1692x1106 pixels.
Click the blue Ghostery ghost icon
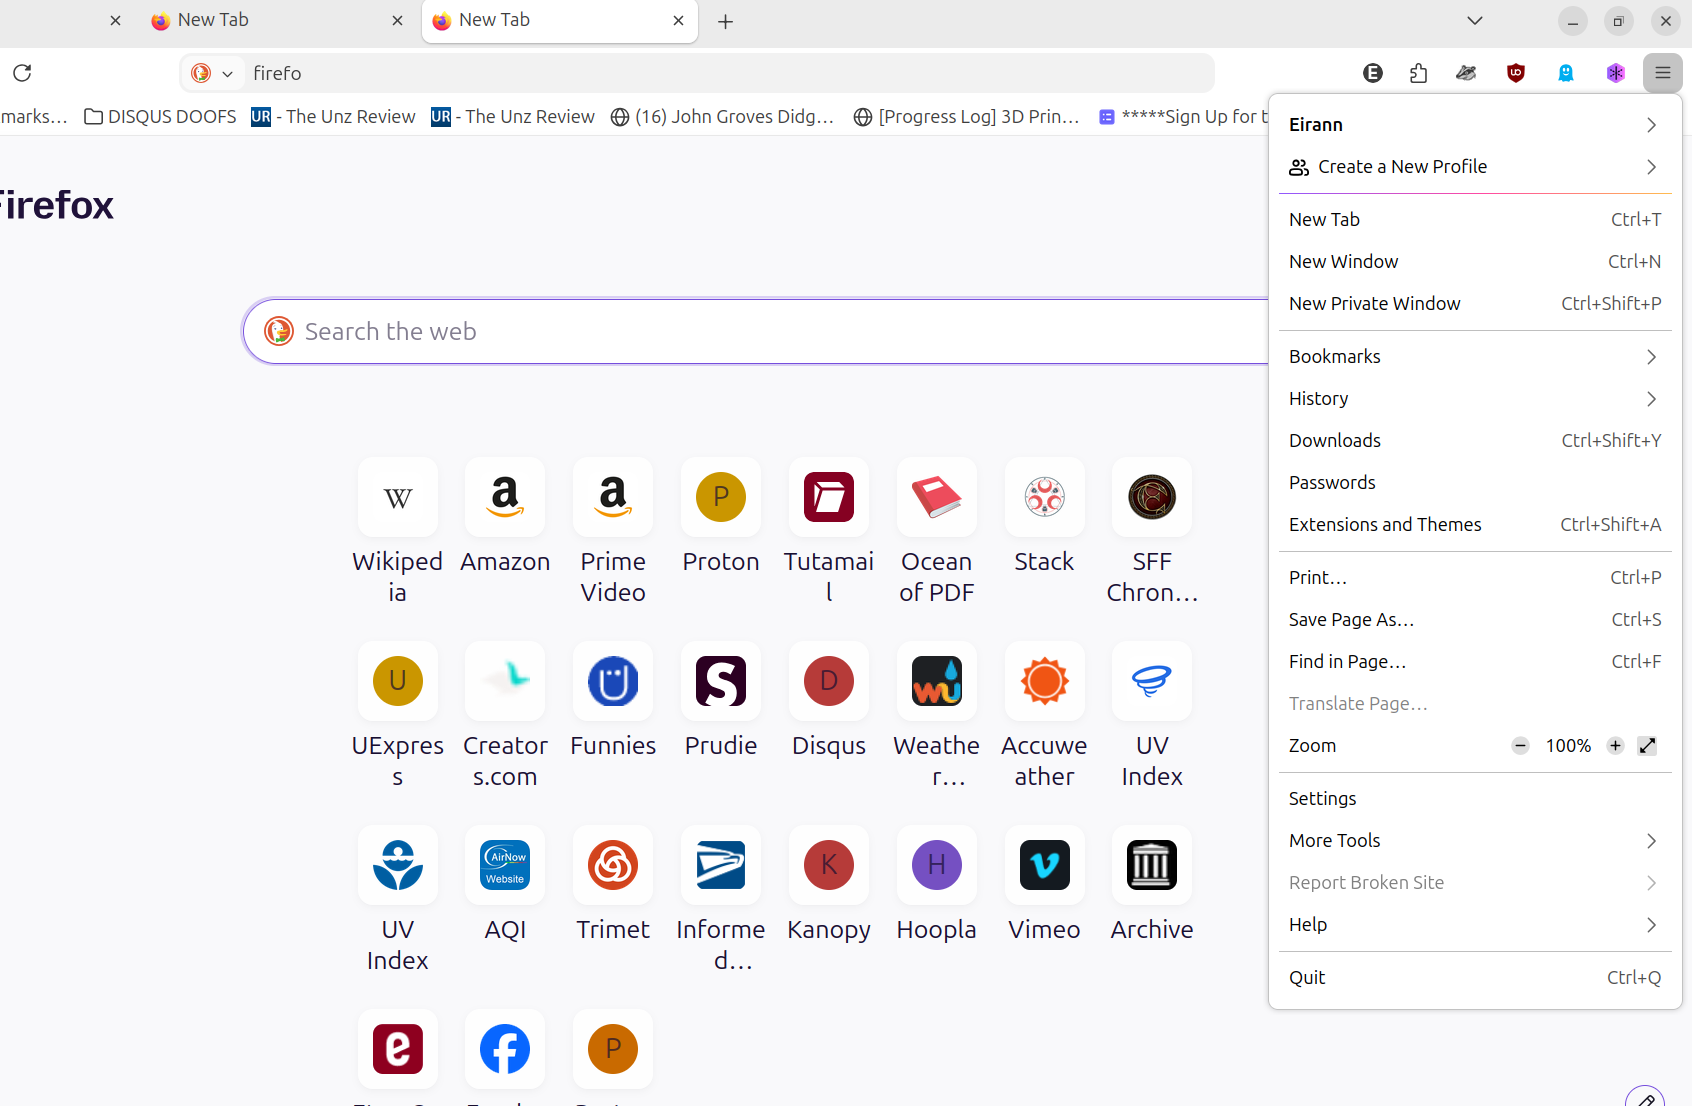click(1566, 73)
